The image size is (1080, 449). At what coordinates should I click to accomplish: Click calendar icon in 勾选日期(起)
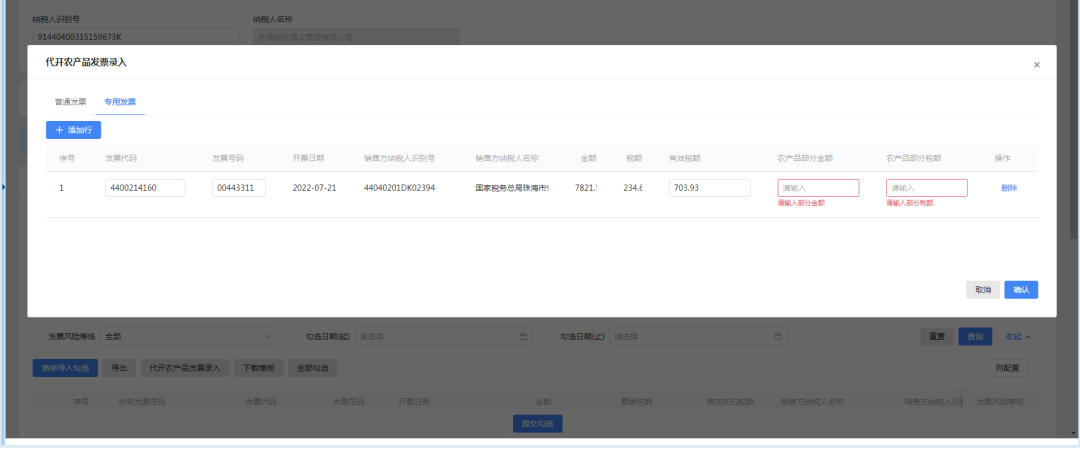[523, 337]
